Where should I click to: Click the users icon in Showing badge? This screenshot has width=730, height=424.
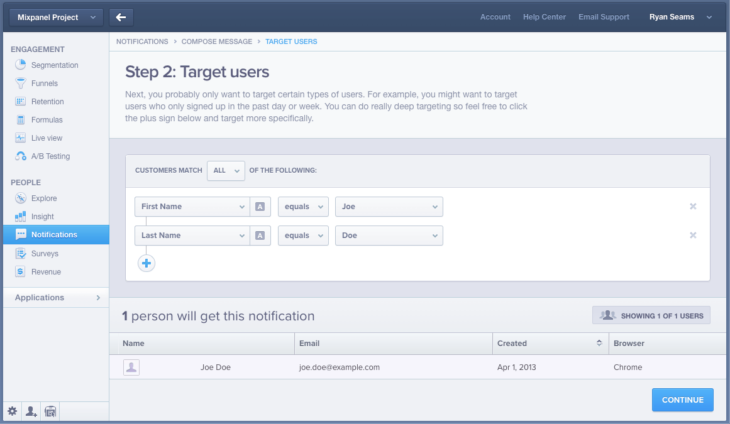[x=608, y=315]
